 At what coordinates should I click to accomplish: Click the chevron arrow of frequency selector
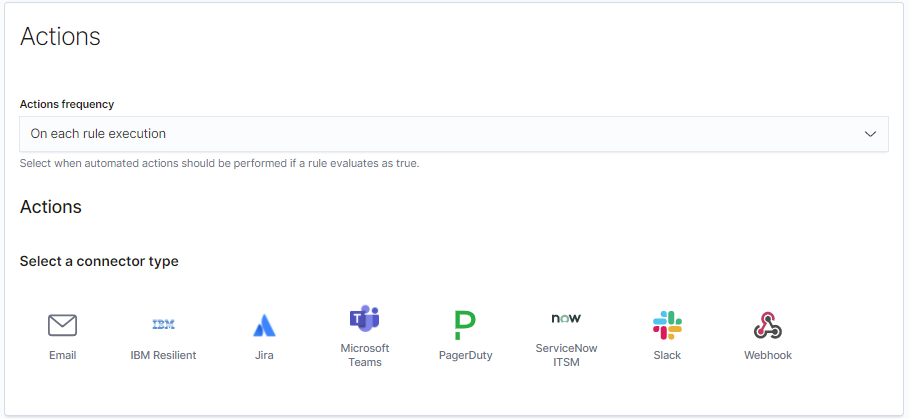click(870, 134)
